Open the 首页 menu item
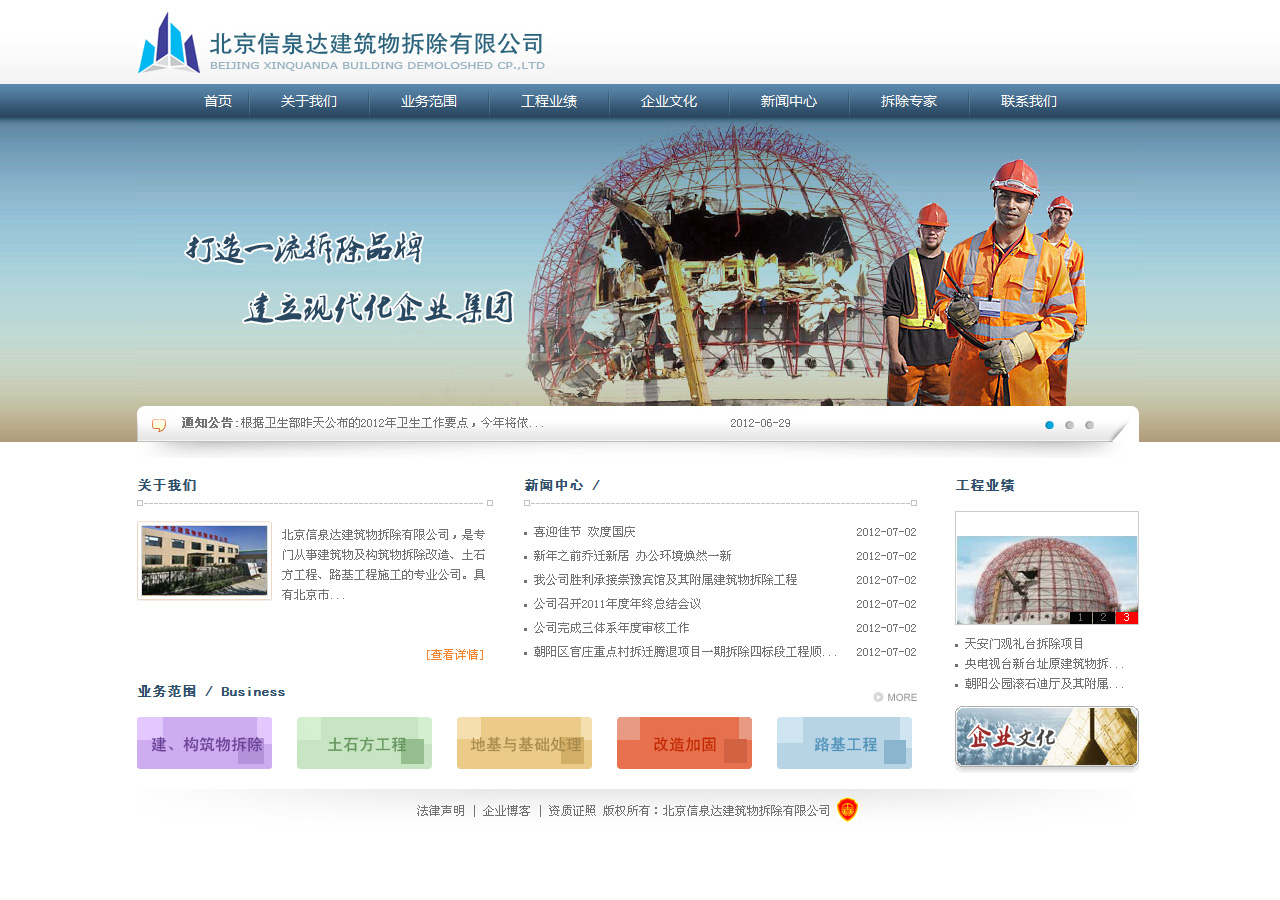The image size is (1280, 900). 218,101
